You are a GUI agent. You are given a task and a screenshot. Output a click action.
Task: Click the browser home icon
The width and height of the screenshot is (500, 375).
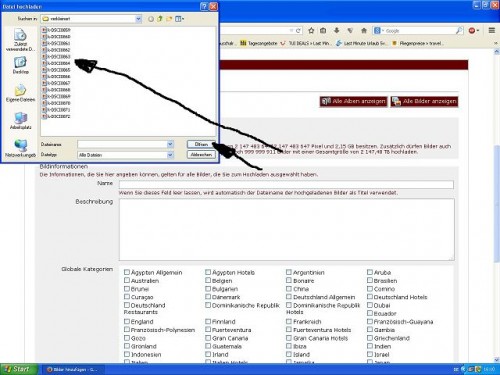[364, 31]
